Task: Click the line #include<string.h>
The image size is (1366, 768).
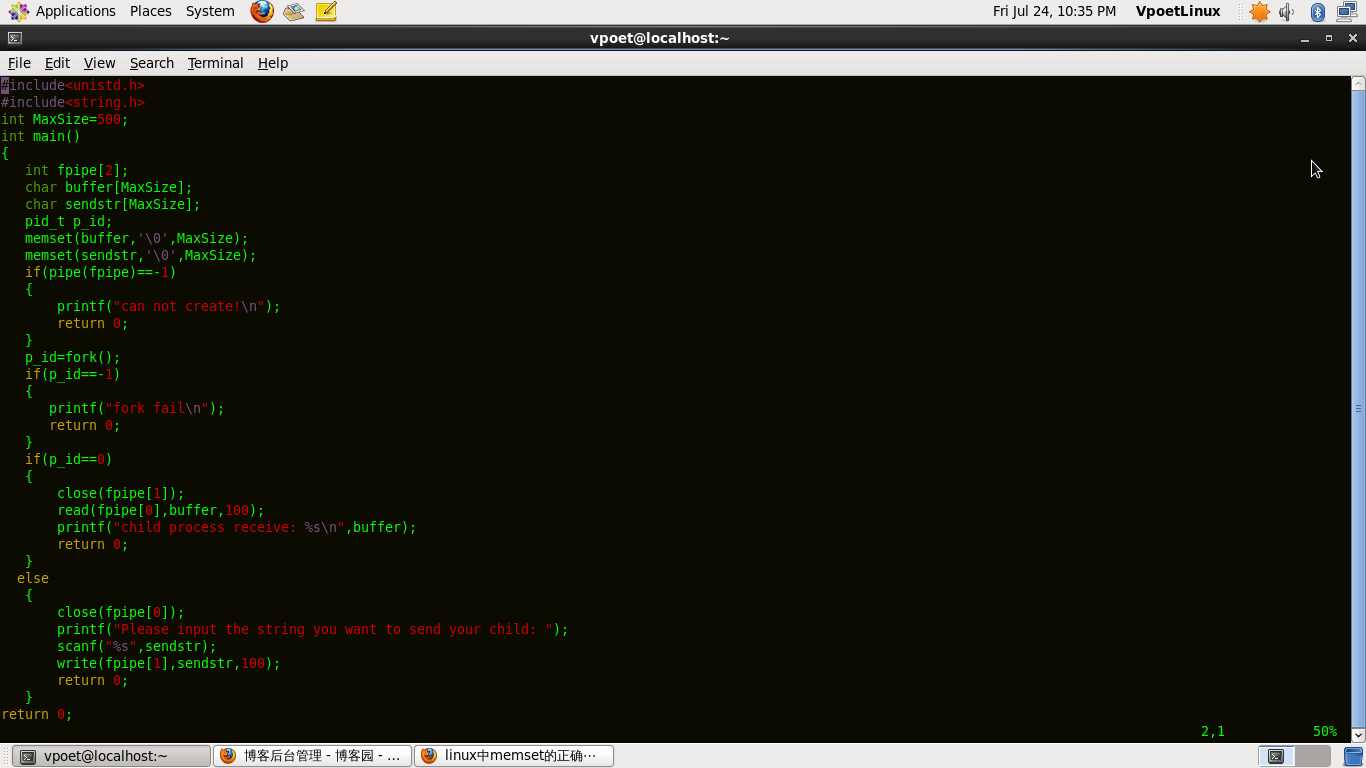Action: 73,102
